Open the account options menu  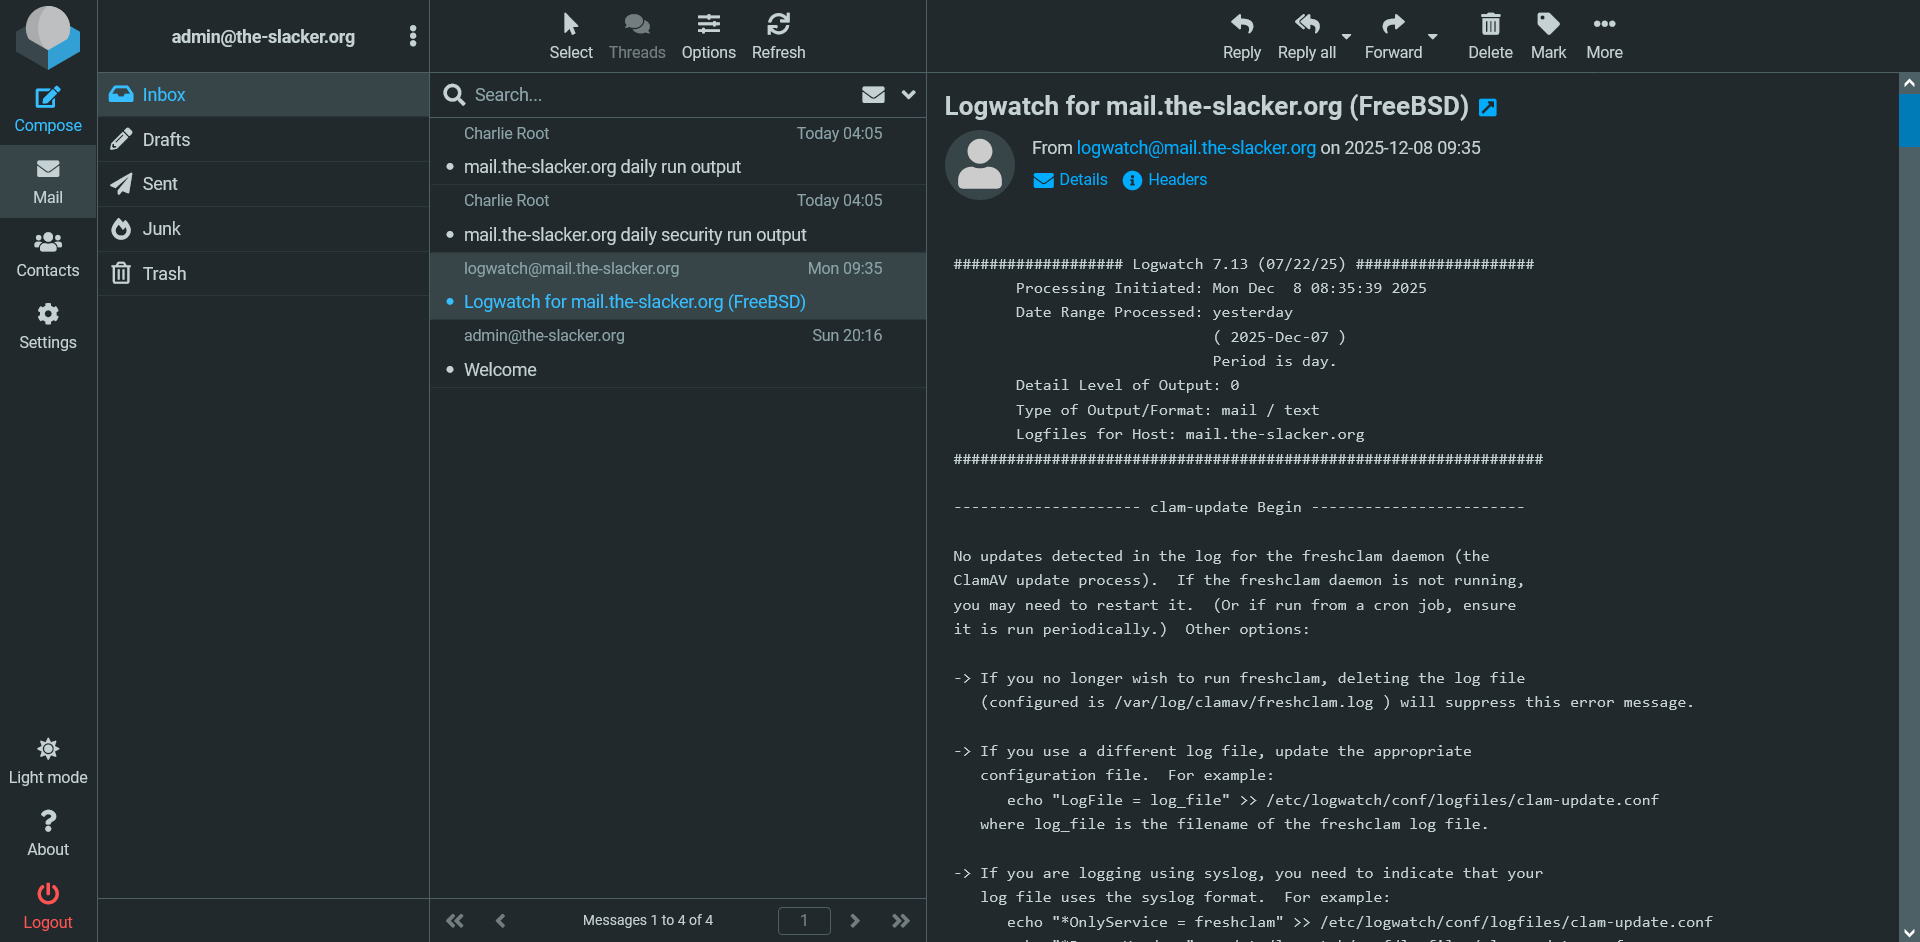pyautogui.click(x=412, y=36)
